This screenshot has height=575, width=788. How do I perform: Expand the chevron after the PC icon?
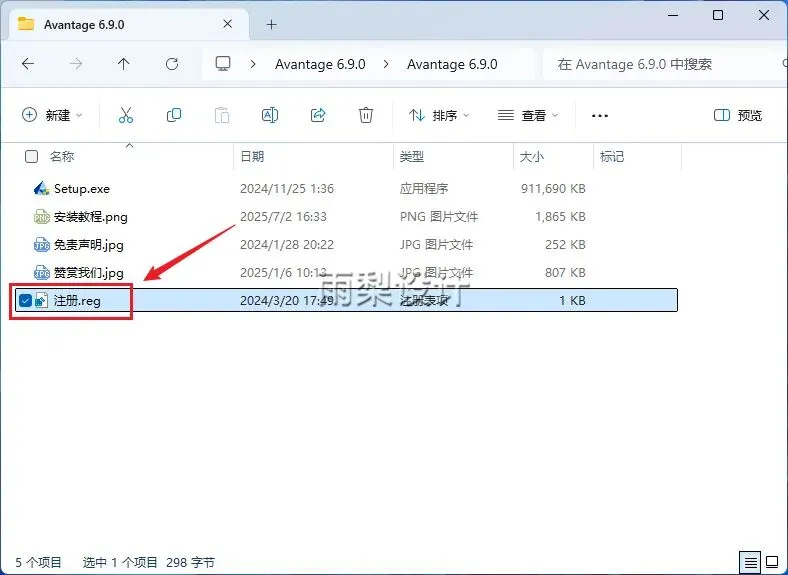click(x=253, y=64)
